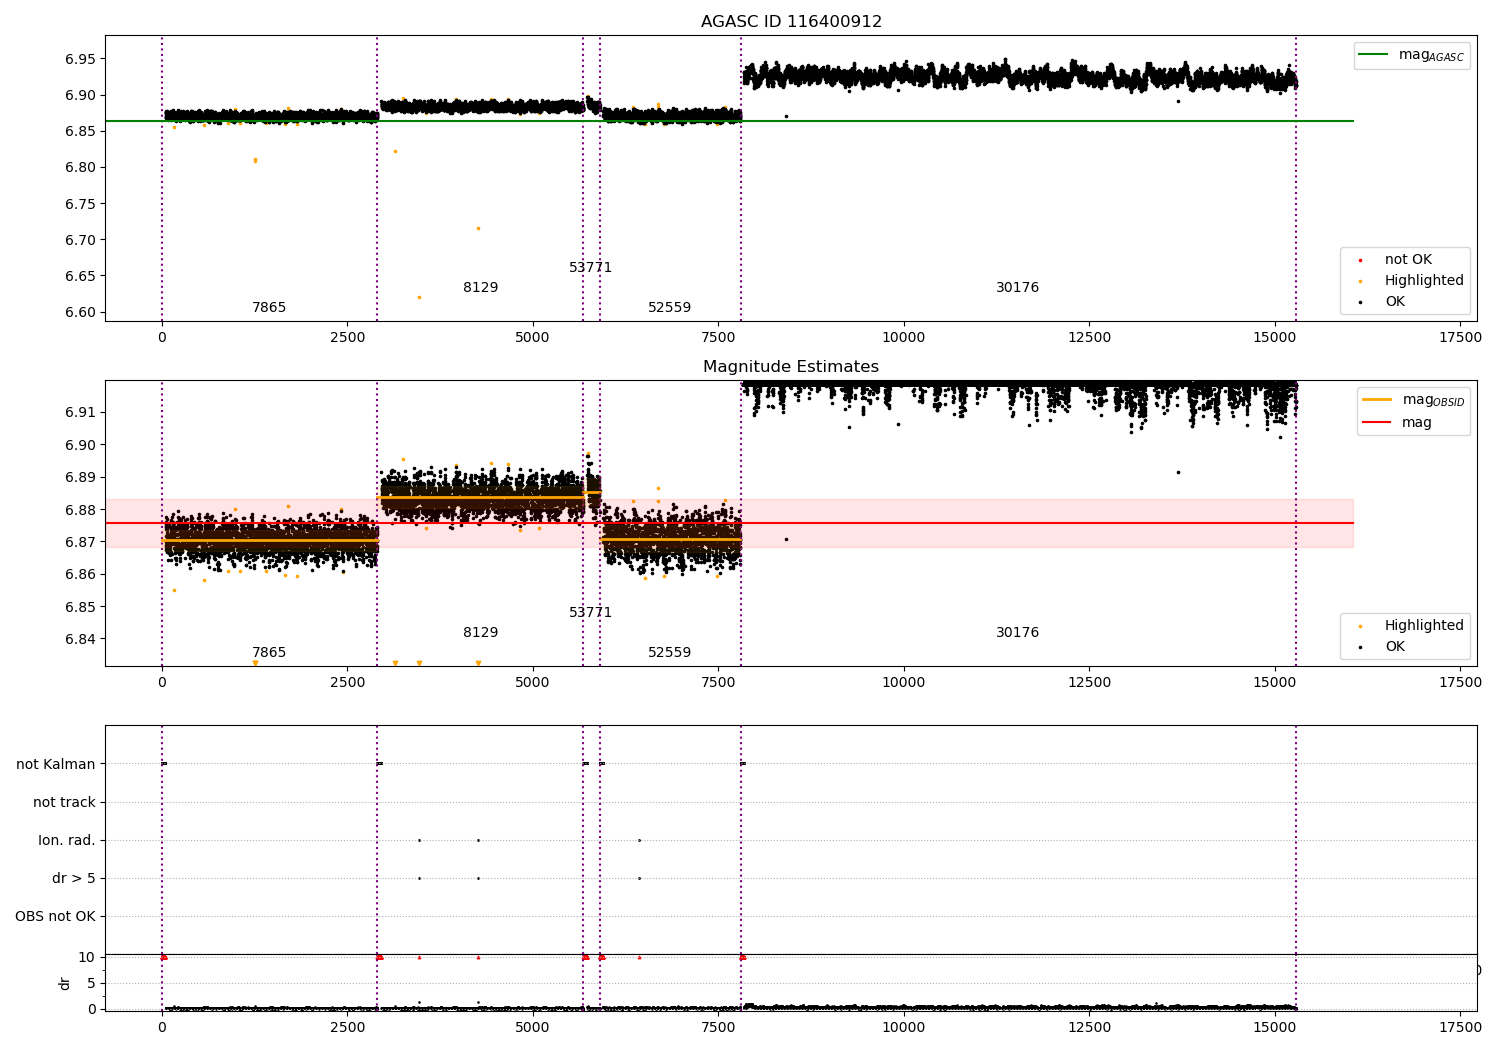Click the 6.95 y-axis tick label
The width and height of the screenshot is (1500, 1050).
point(80,59)
